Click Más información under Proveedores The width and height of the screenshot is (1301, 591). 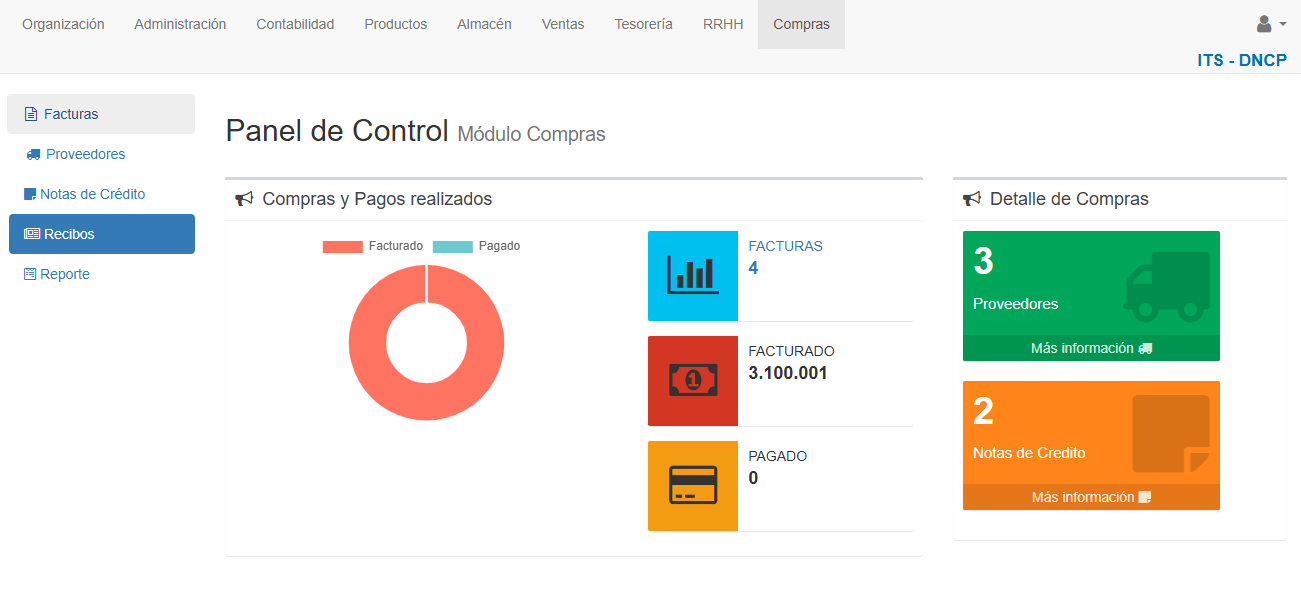click(x=1091, y=348)
